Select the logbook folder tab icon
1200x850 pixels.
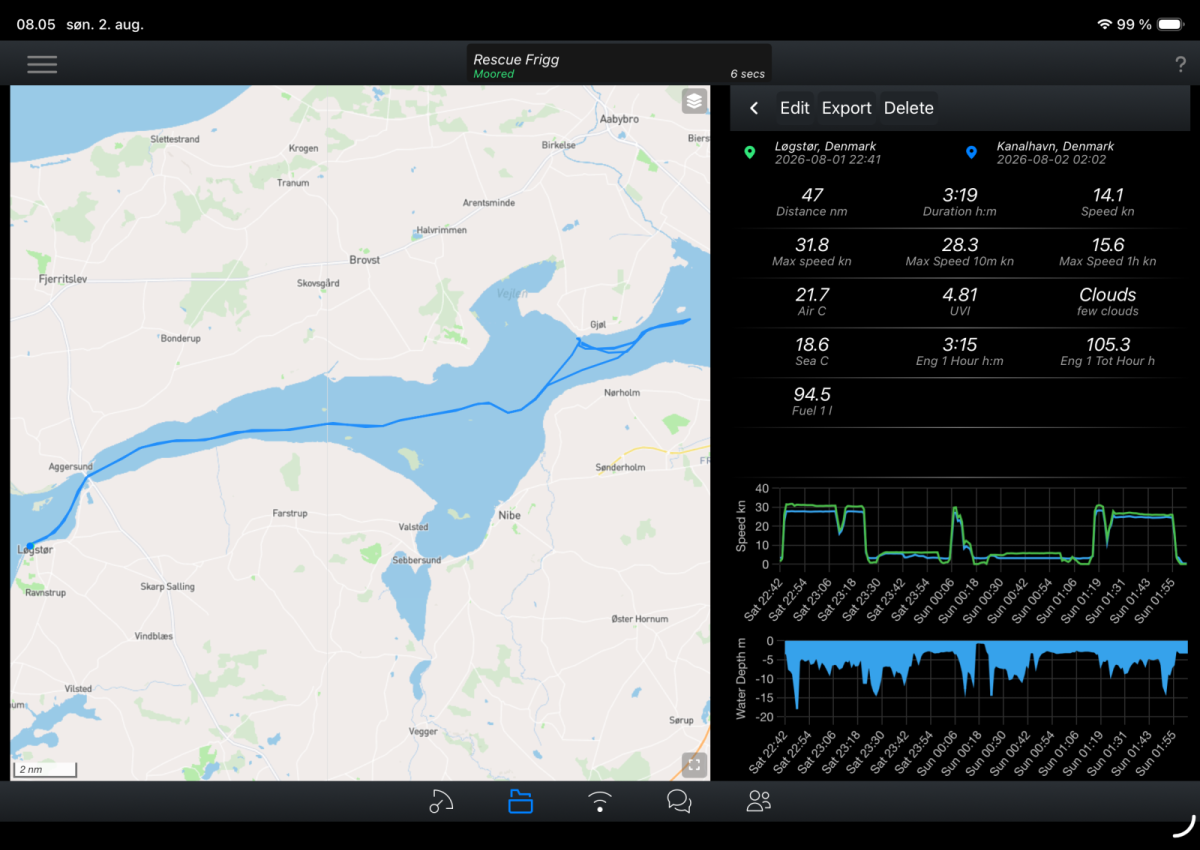520,801
